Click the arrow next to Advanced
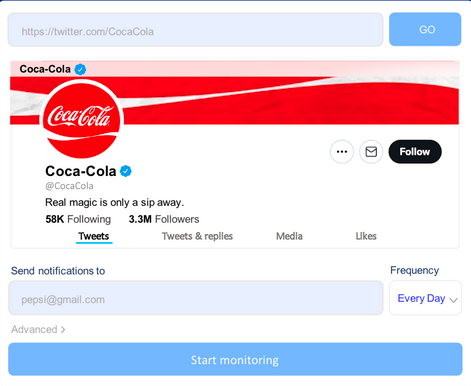471x386 pixels. coord(63,330)
